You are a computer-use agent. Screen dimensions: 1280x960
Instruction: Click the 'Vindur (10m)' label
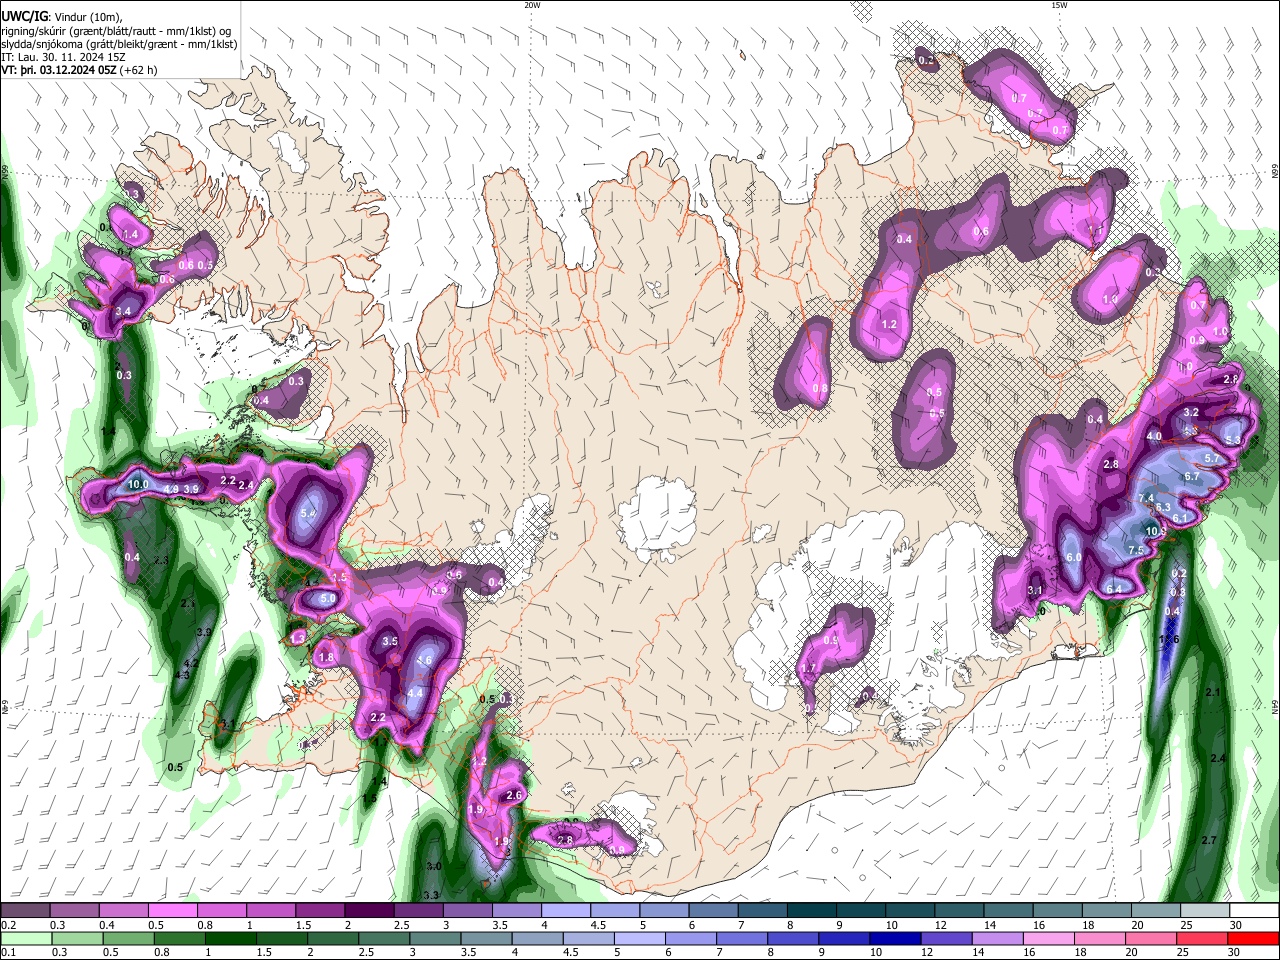[x=87, y=17]
